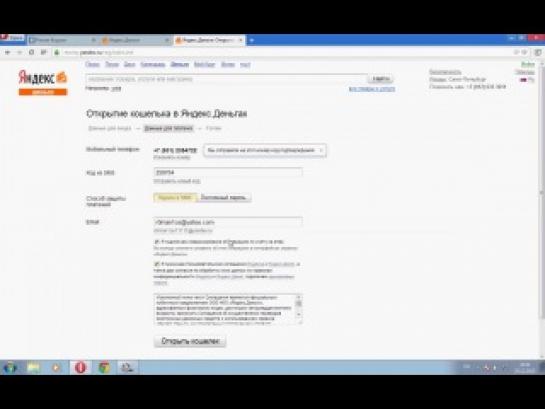Click the Opera icon in the taskbar
The height and width of the screenshot is (409, 545).
click(80, 367)
